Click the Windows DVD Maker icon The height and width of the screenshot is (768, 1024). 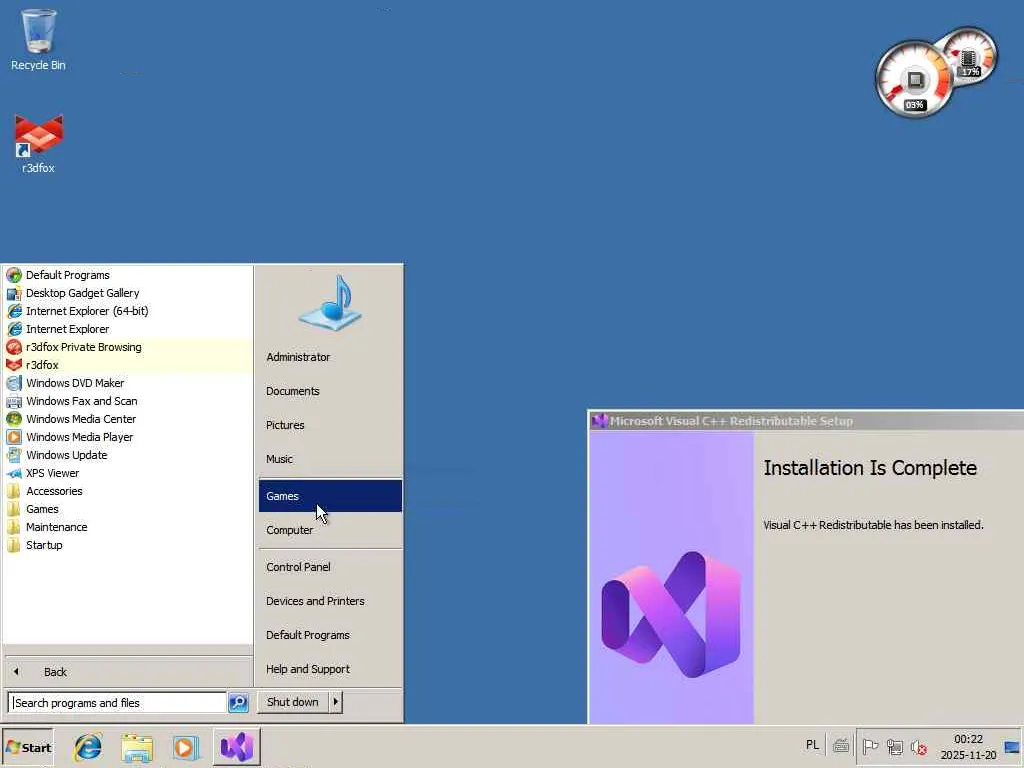[14, 383]
